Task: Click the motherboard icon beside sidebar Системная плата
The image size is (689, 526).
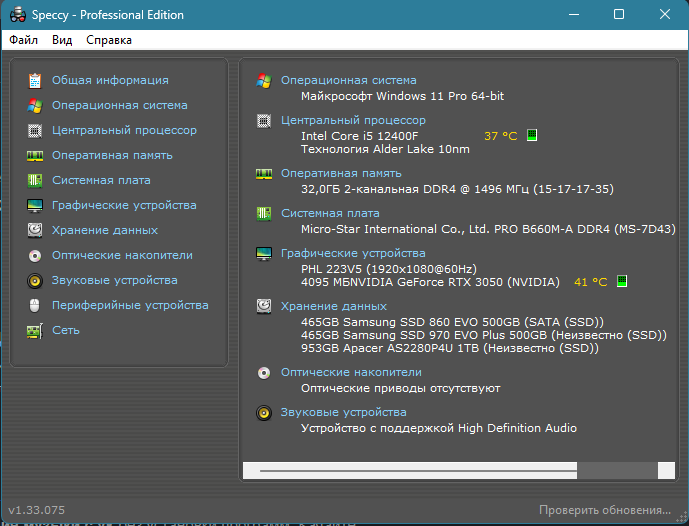Action: pos(35,181)
